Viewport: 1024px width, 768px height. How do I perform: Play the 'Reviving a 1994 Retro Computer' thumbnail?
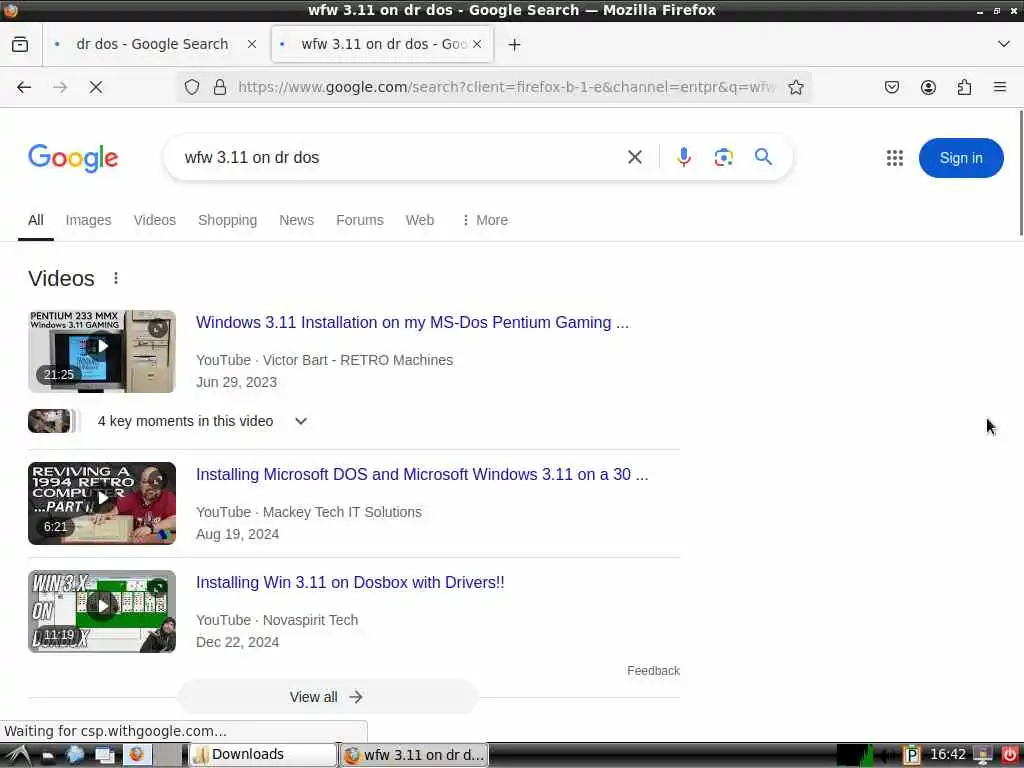click(102, 504)
